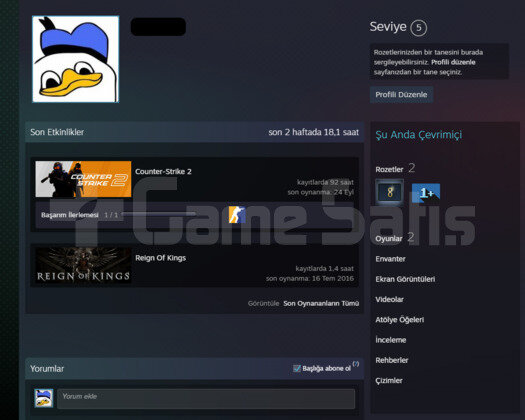Open Ekran Görüntüleri screenshots link

coord(405,279)
